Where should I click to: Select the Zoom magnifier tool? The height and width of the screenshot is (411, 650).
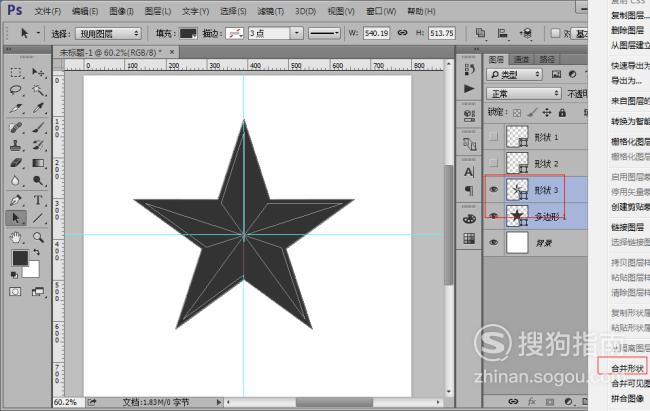(38, 237)
